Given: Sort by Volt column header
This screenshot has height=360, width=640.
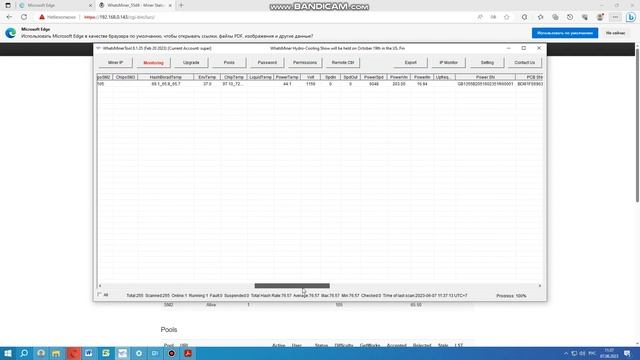Looking at the screenshot, I should pos(310,77).
